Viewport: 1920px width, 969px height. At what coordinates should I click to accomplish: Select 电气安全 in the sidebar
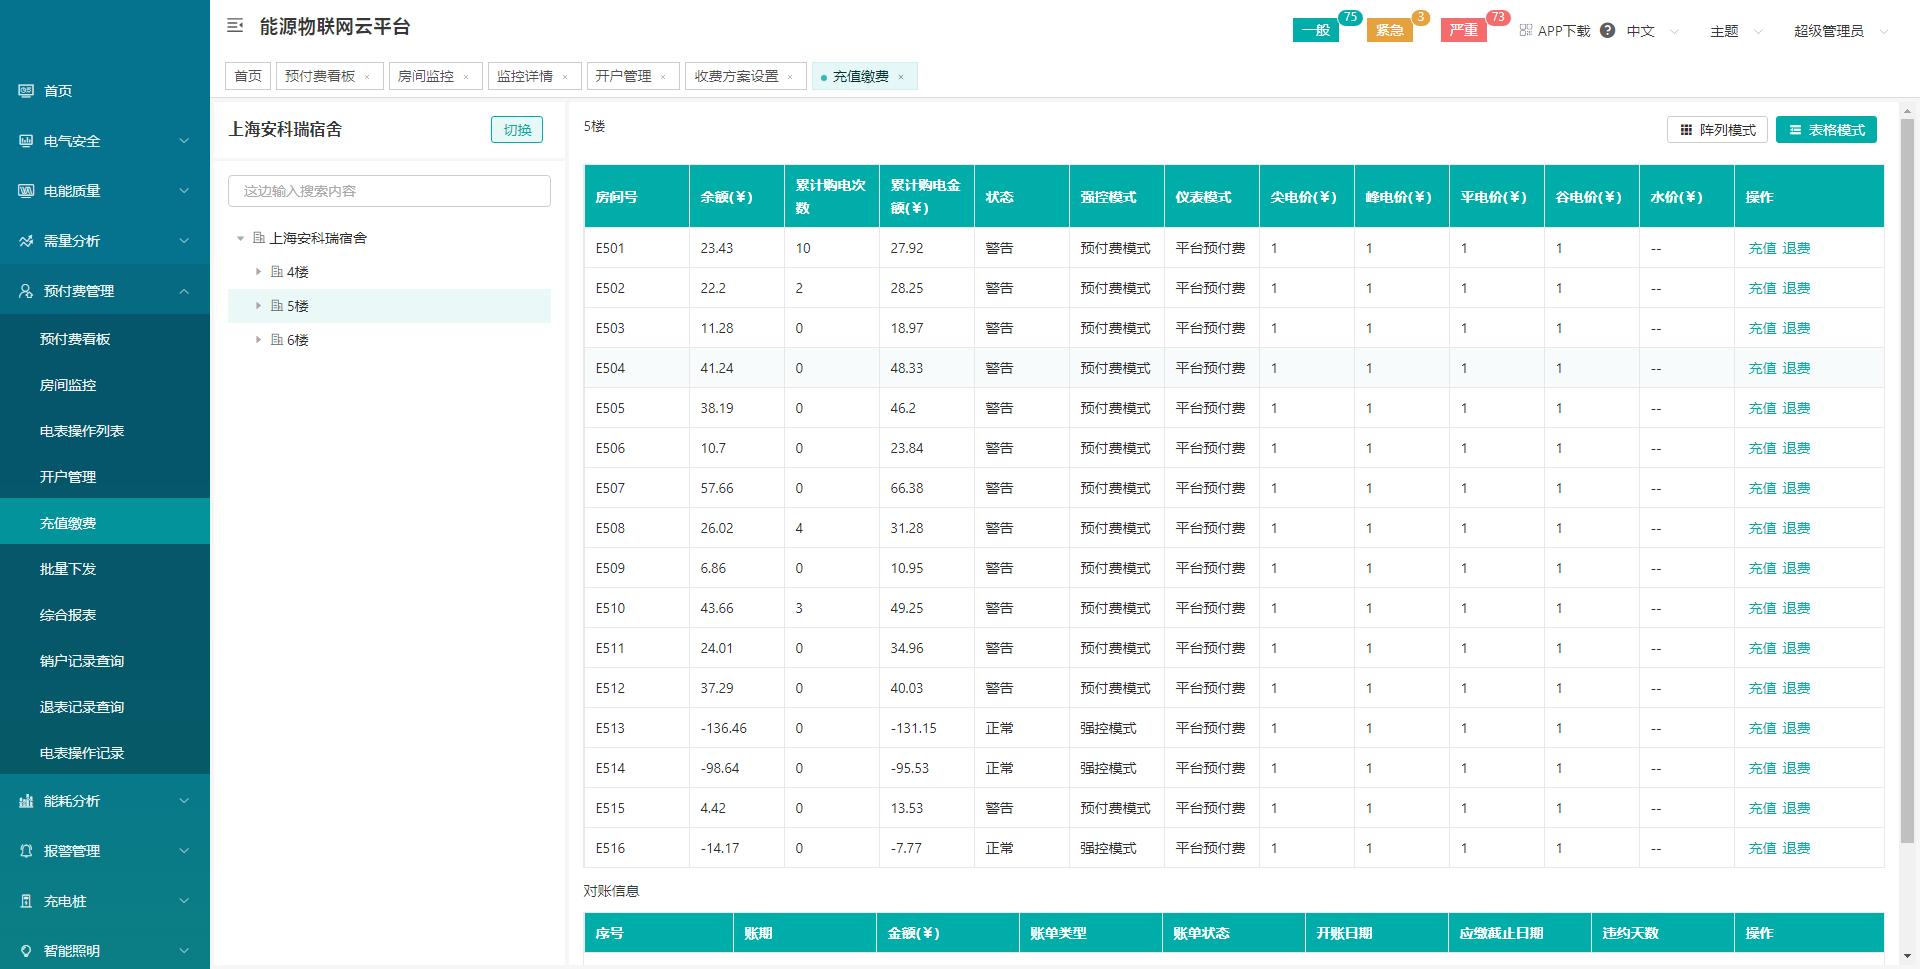point(72,141)
